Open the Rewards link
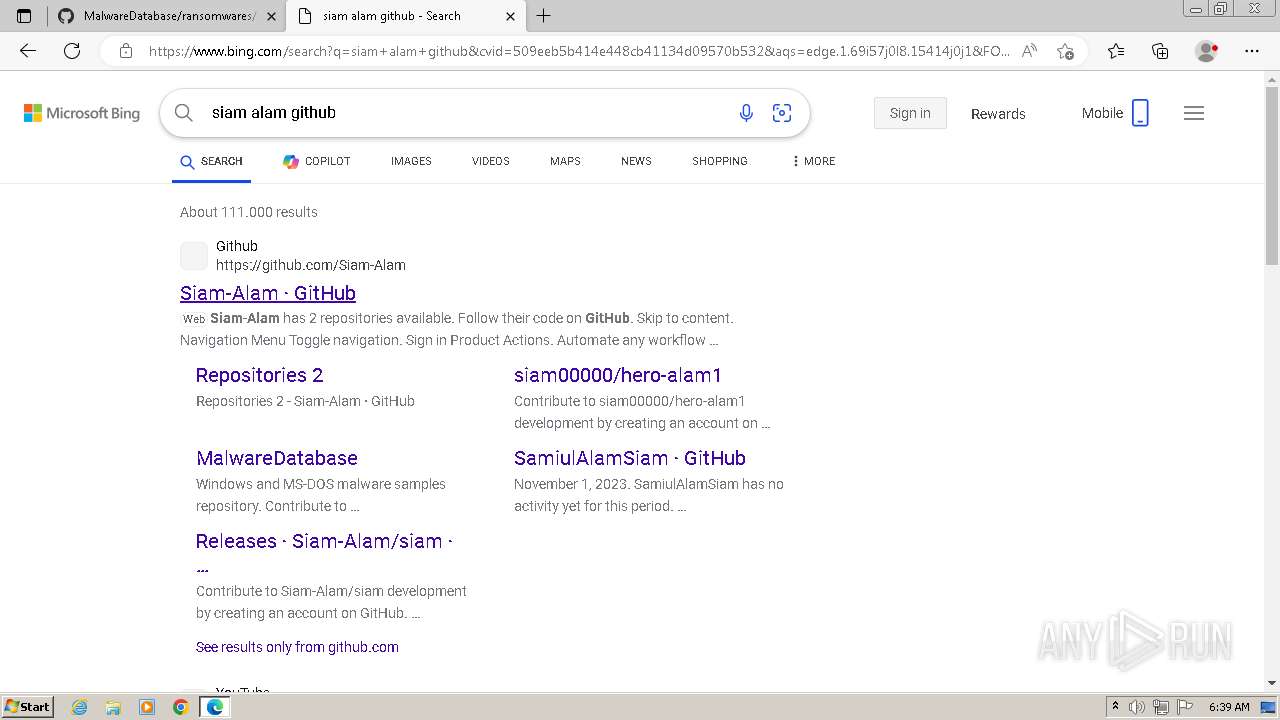Screen dimensions: 1280x720 pyautogui.click(x=998, y=114)
